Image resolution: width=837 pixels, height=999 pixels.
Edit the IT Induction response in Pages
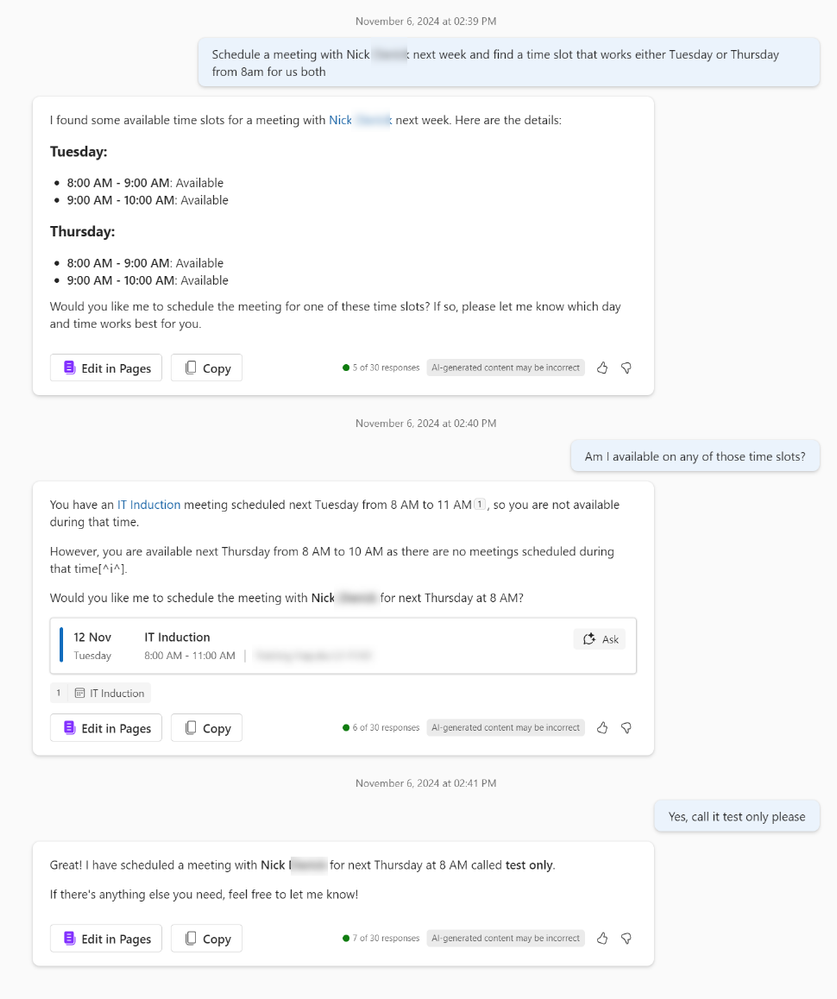[x=106, y=728]
